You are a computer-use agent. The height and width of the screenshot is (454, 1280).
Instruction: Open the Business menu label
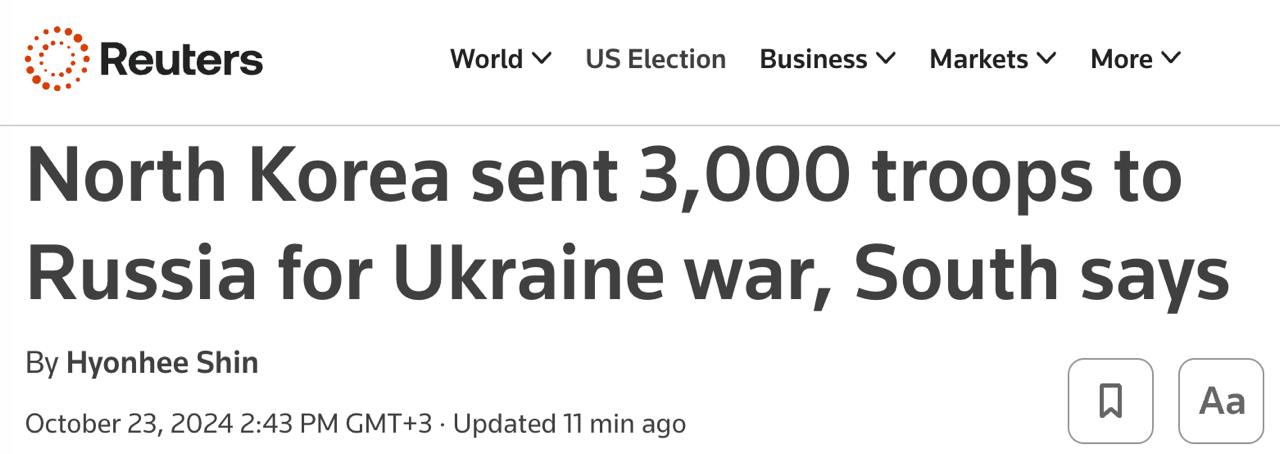pos(813,59)
